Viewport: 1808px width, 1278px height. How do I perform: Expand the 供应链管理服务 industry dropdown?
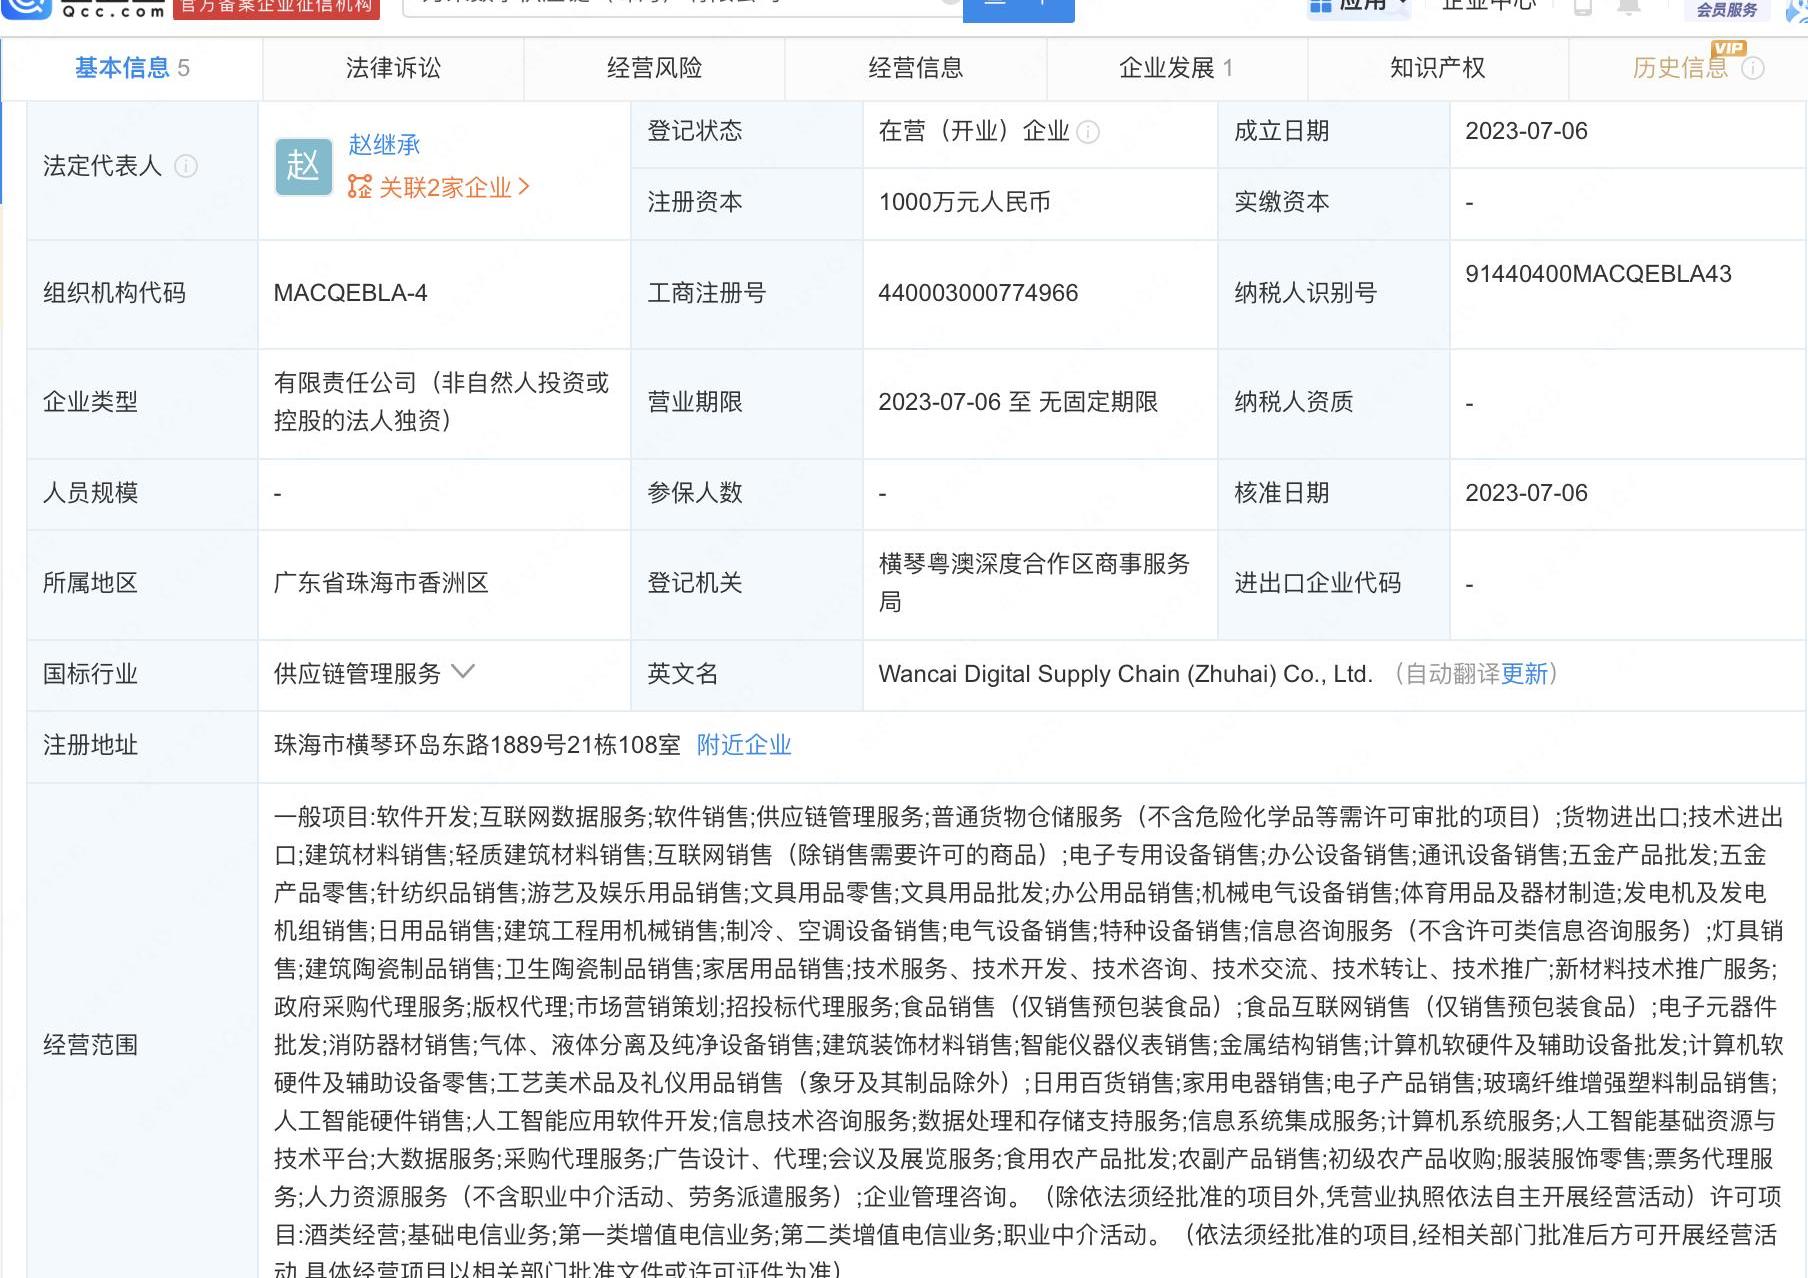coord(463,672)
